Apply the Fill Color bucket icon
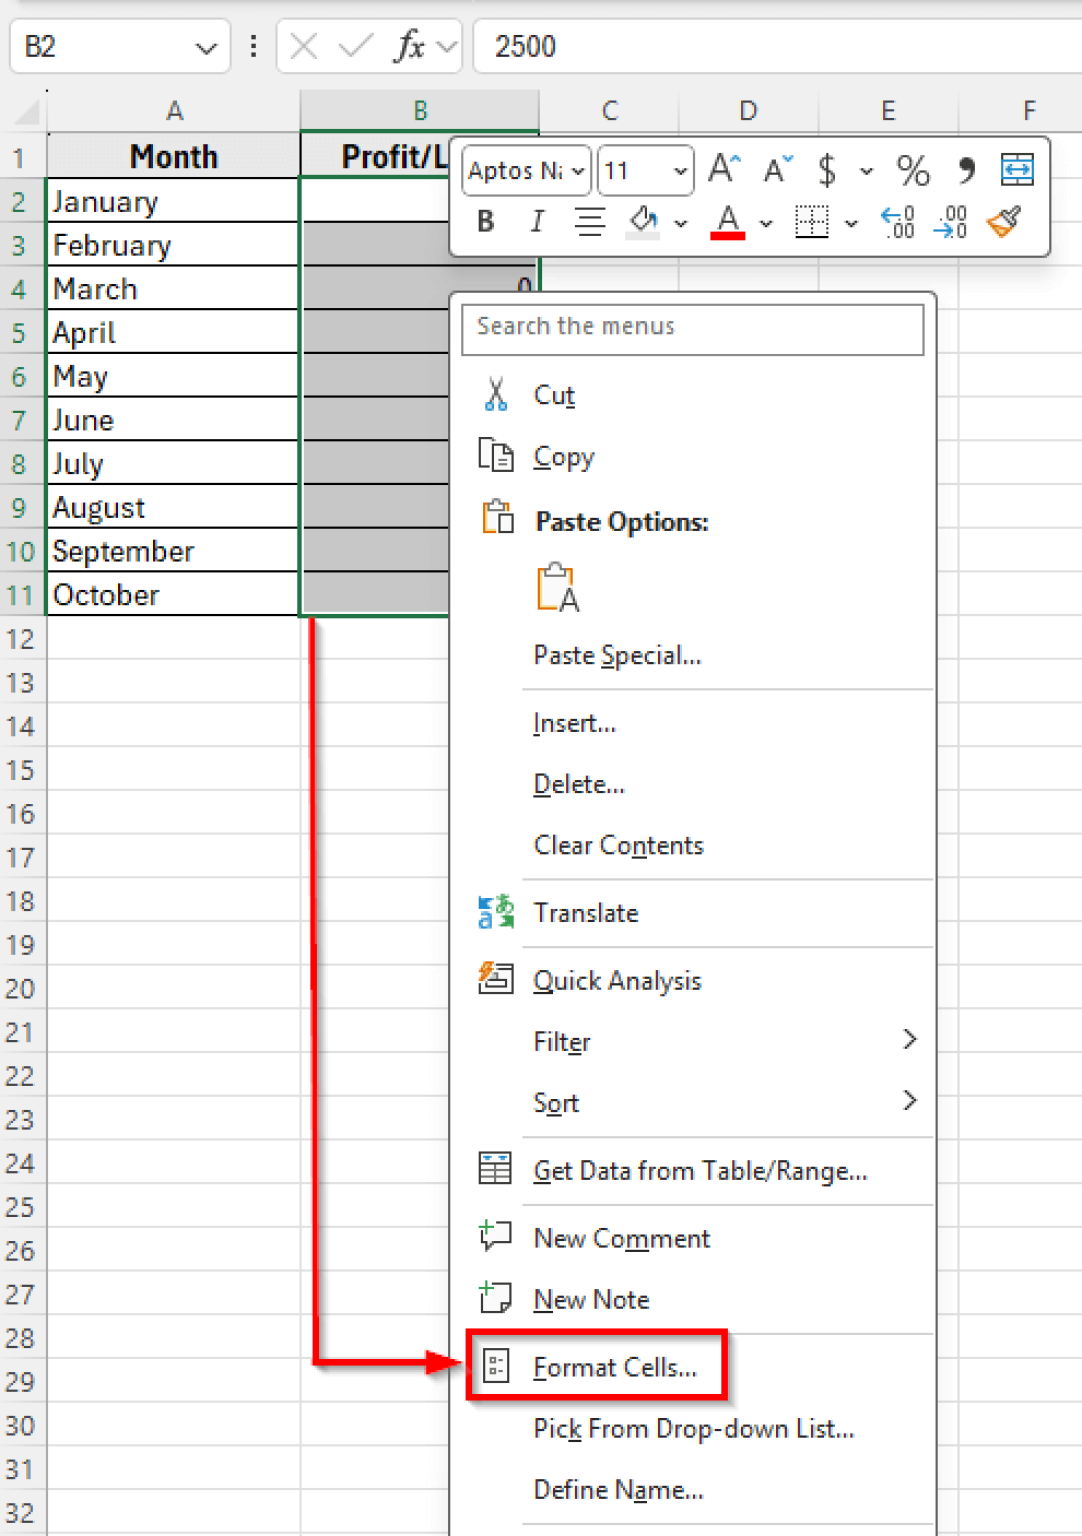The width and height of the screenshot is (1082, 1536). point(643,221)
